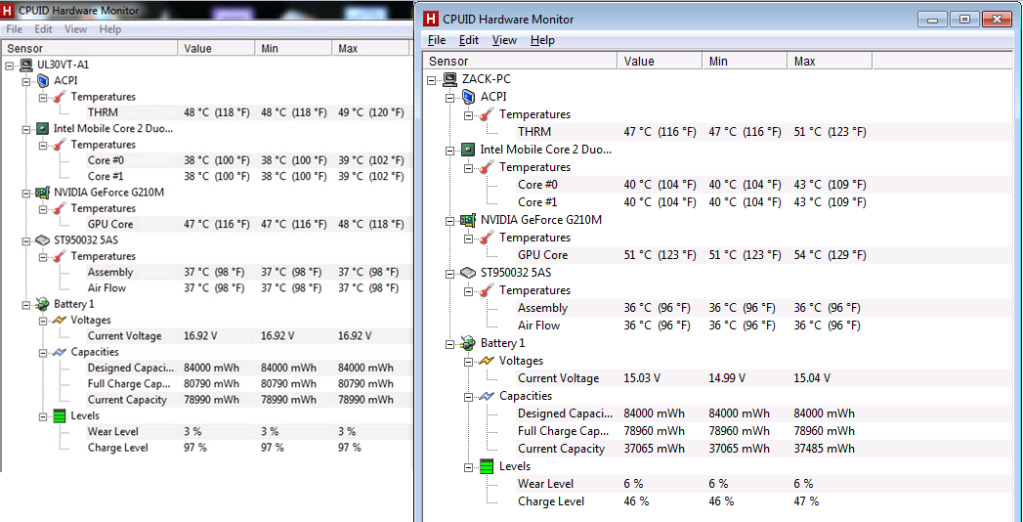The width and height of the screenshot is (1023, 522).
Task: Click the red H app icon in right window title bar
Action: 431,20
